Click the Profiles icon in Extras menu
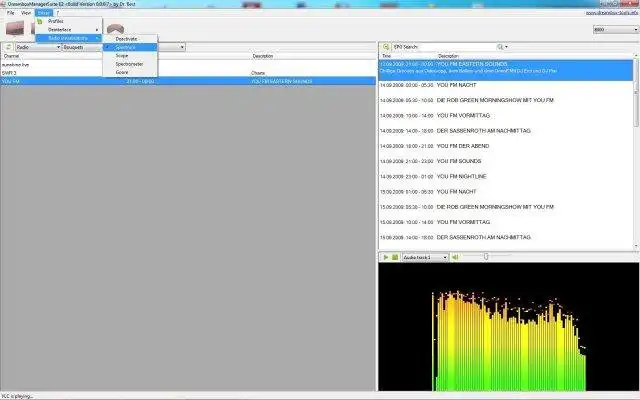Viewport: 640px width, 400px height. [40, 21]
